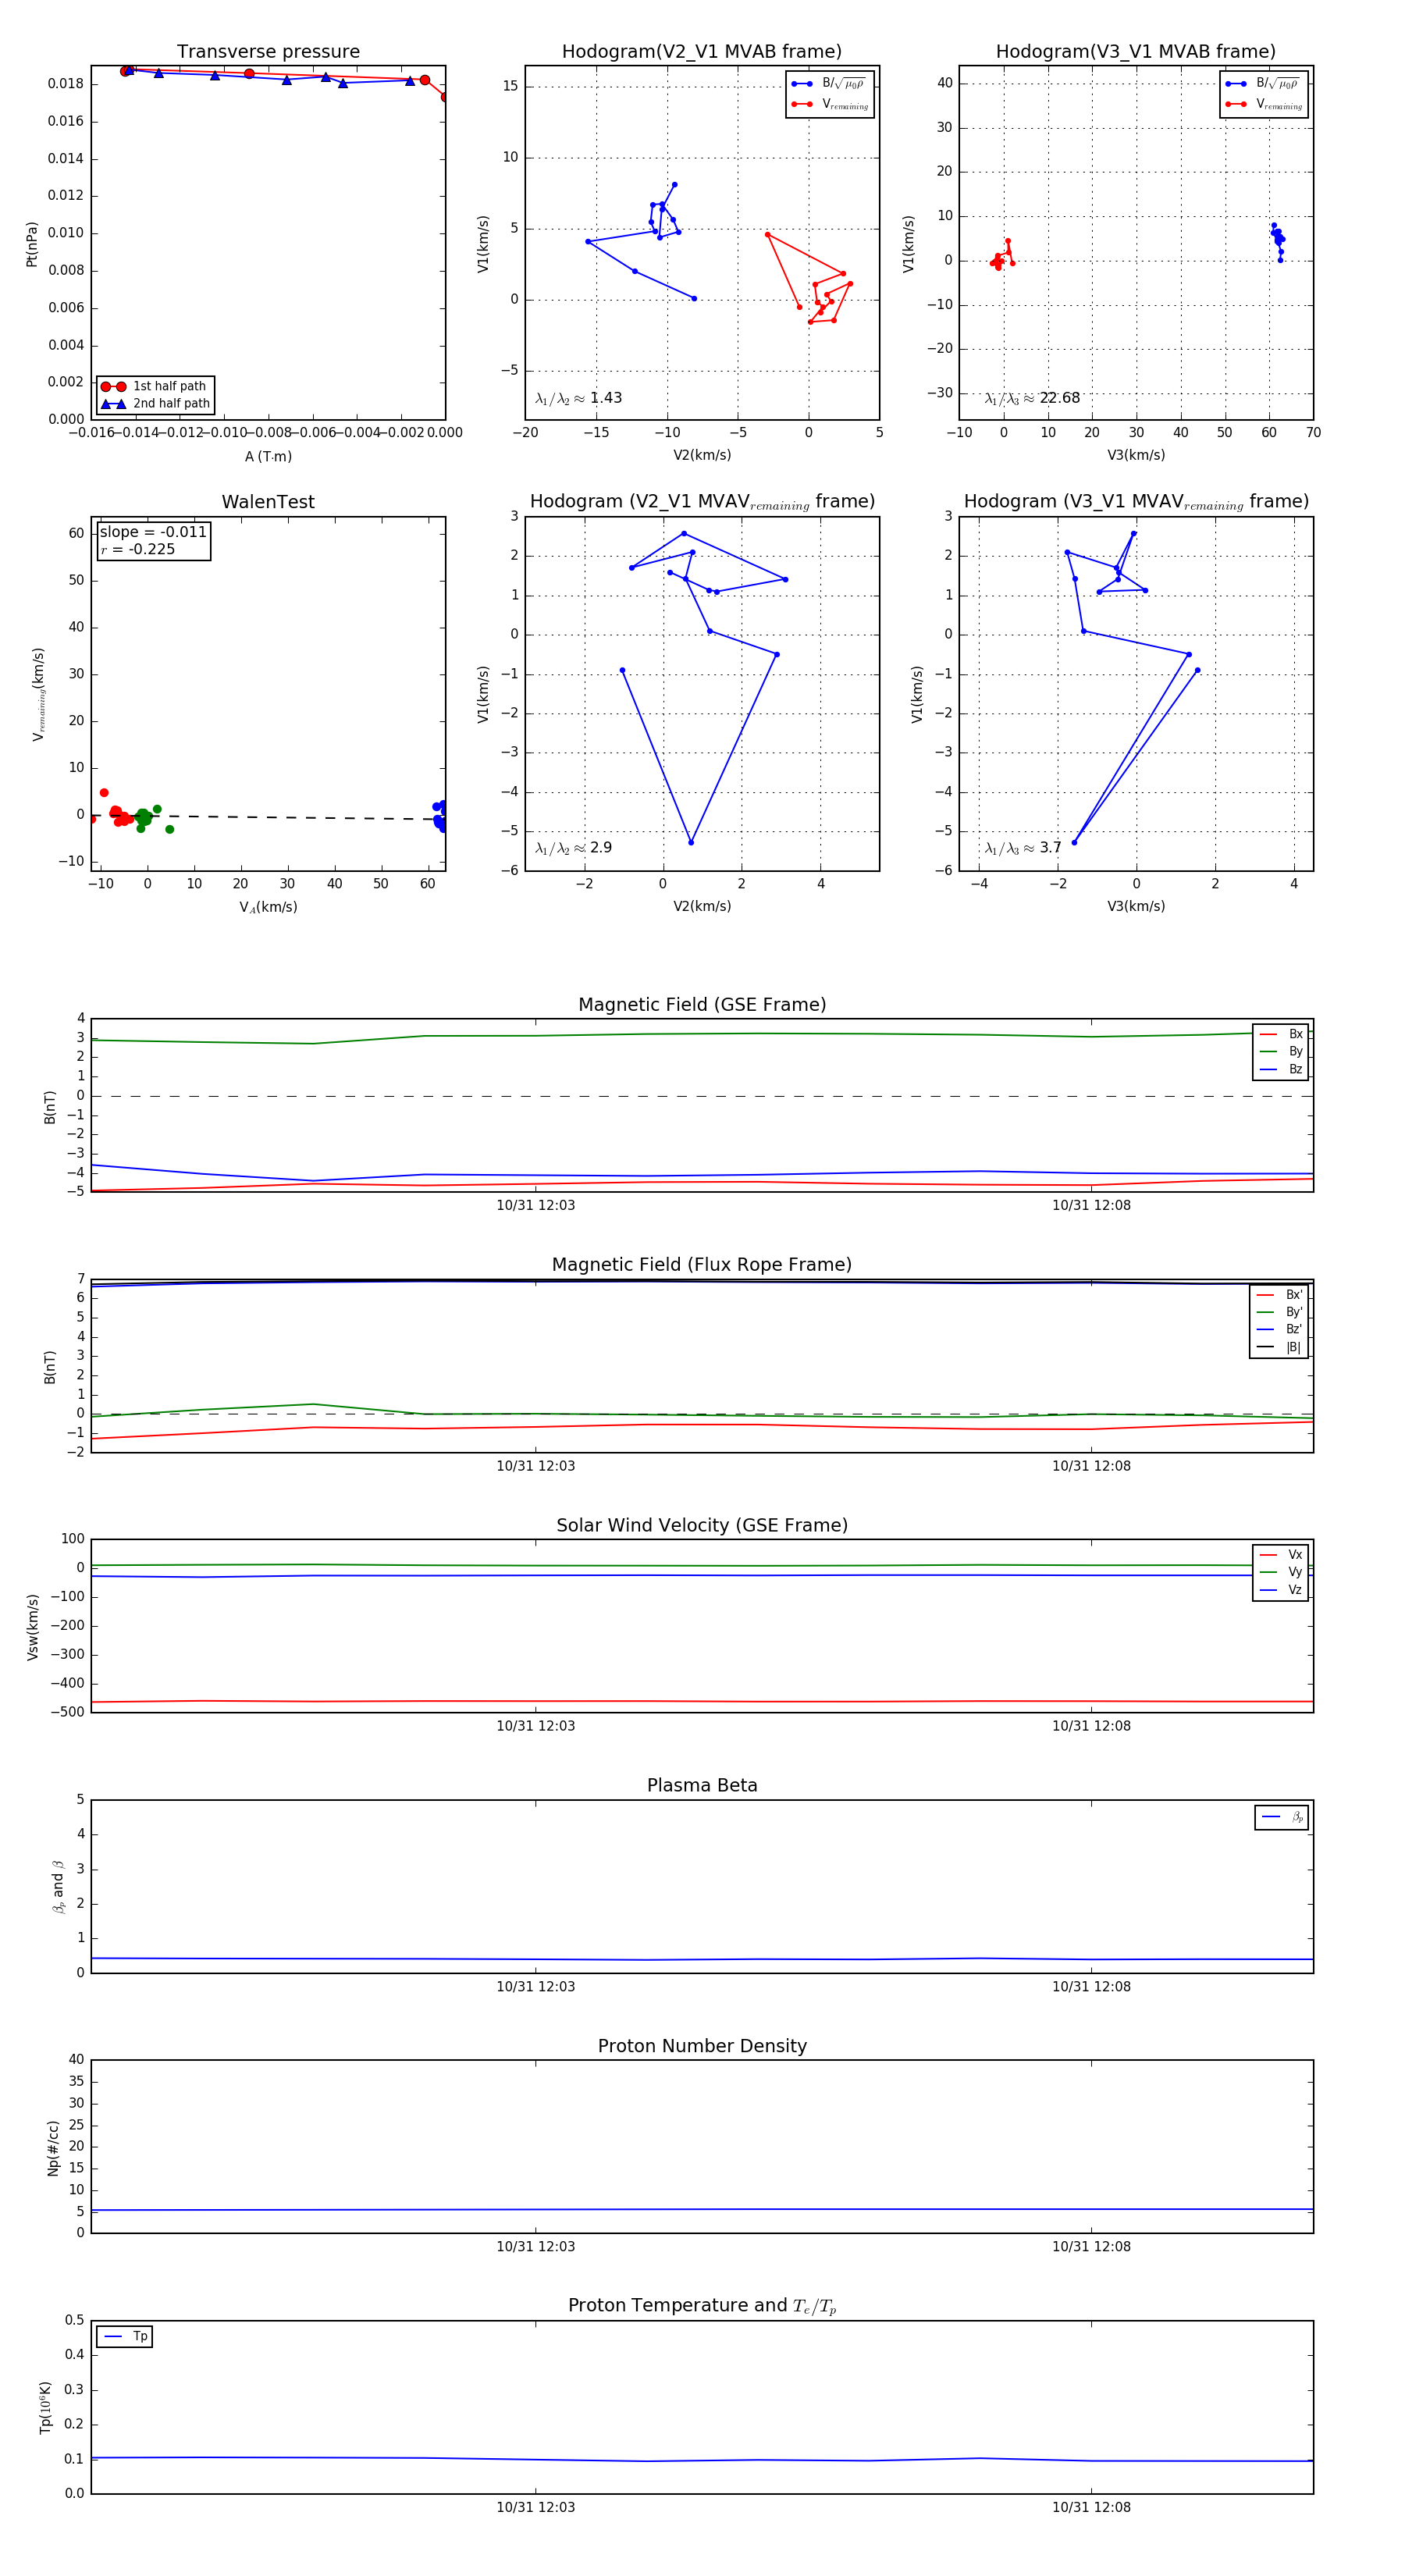The height and width of the screenshot is (2576, 1405).
Task: Click the "VA(km/s)" x-axis label of WalenTest
Action: pyautogui.click(x=268, y=907)
